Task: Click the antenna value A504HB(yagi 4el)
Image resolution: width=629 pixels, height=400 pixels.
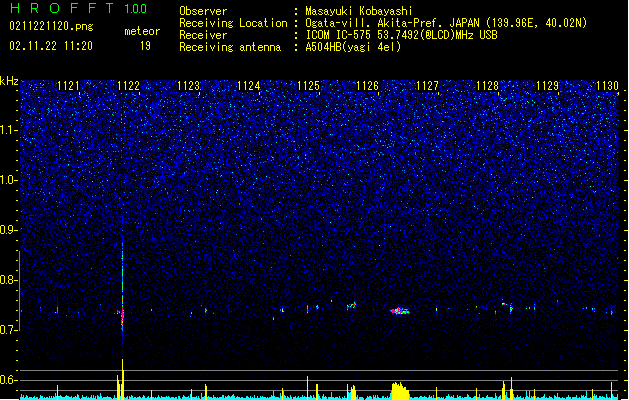Action: (x=353, y=47)
